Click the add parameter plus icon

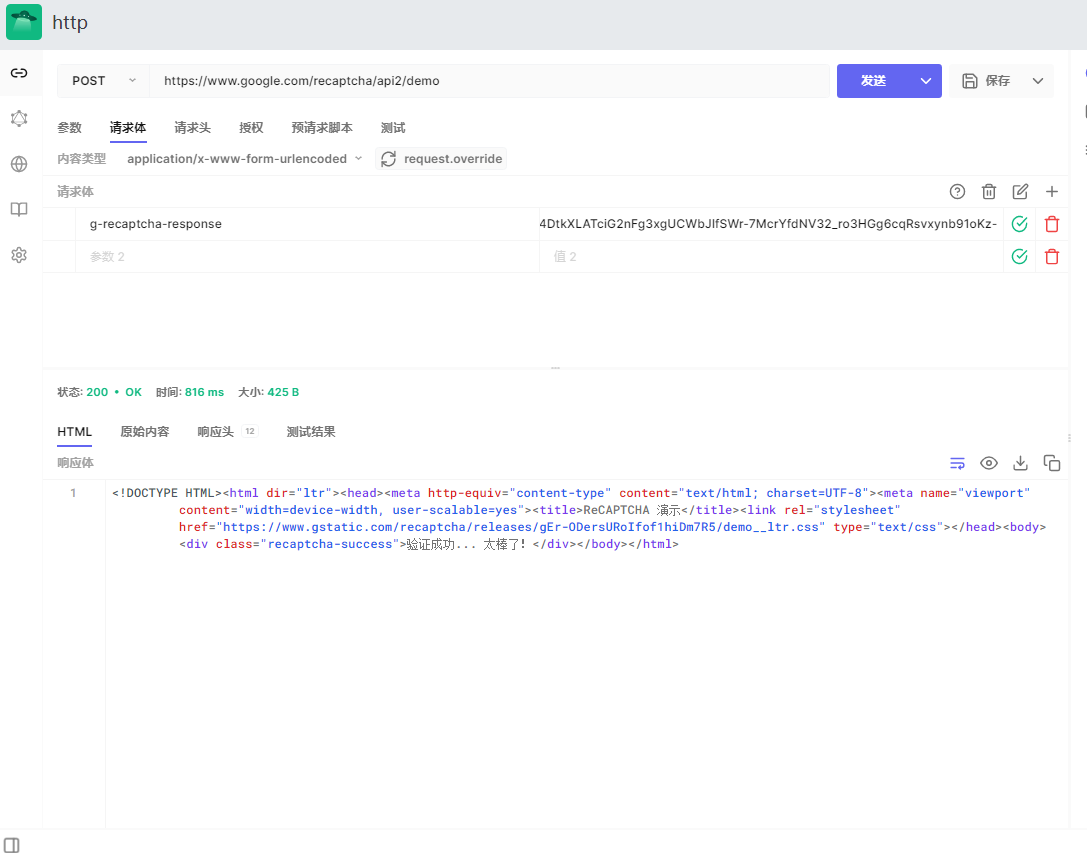pyautogui.click(x=1051, y=192)
